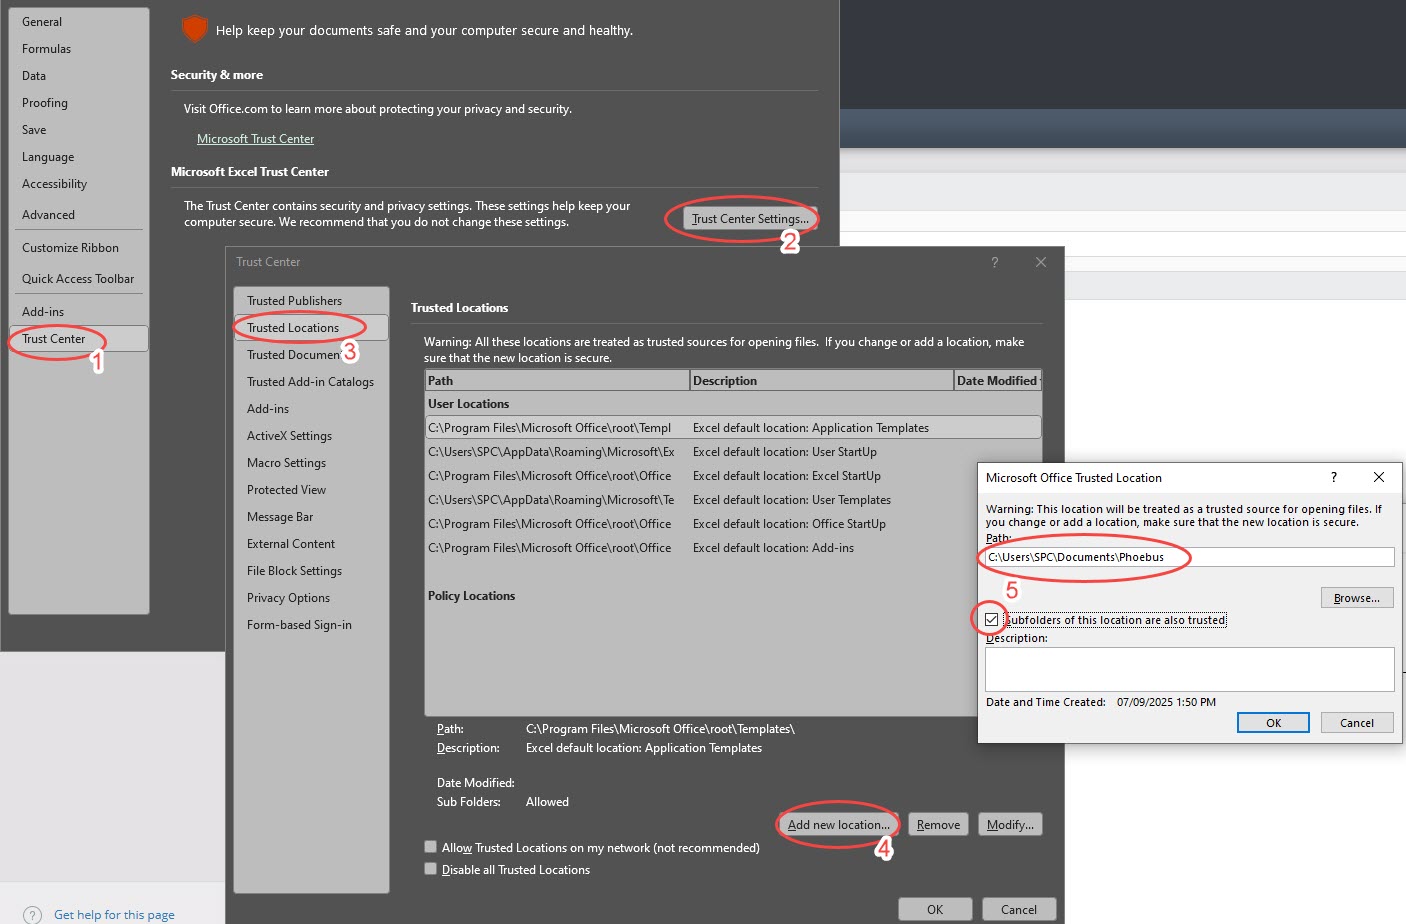Check Disable all Trusted Locations
Screen dimensions: 1406x924
pyautogui.click(x=431, y=869)
